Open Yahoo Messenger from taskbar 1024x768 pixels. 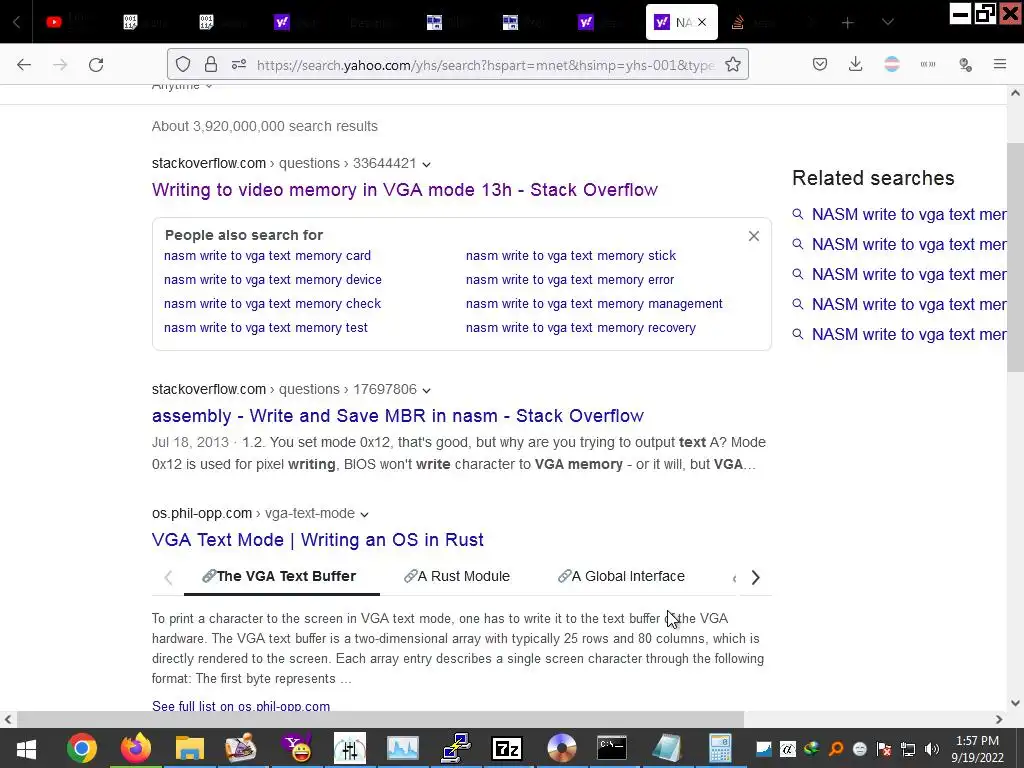pyautogui.click(x=296, y=748)
